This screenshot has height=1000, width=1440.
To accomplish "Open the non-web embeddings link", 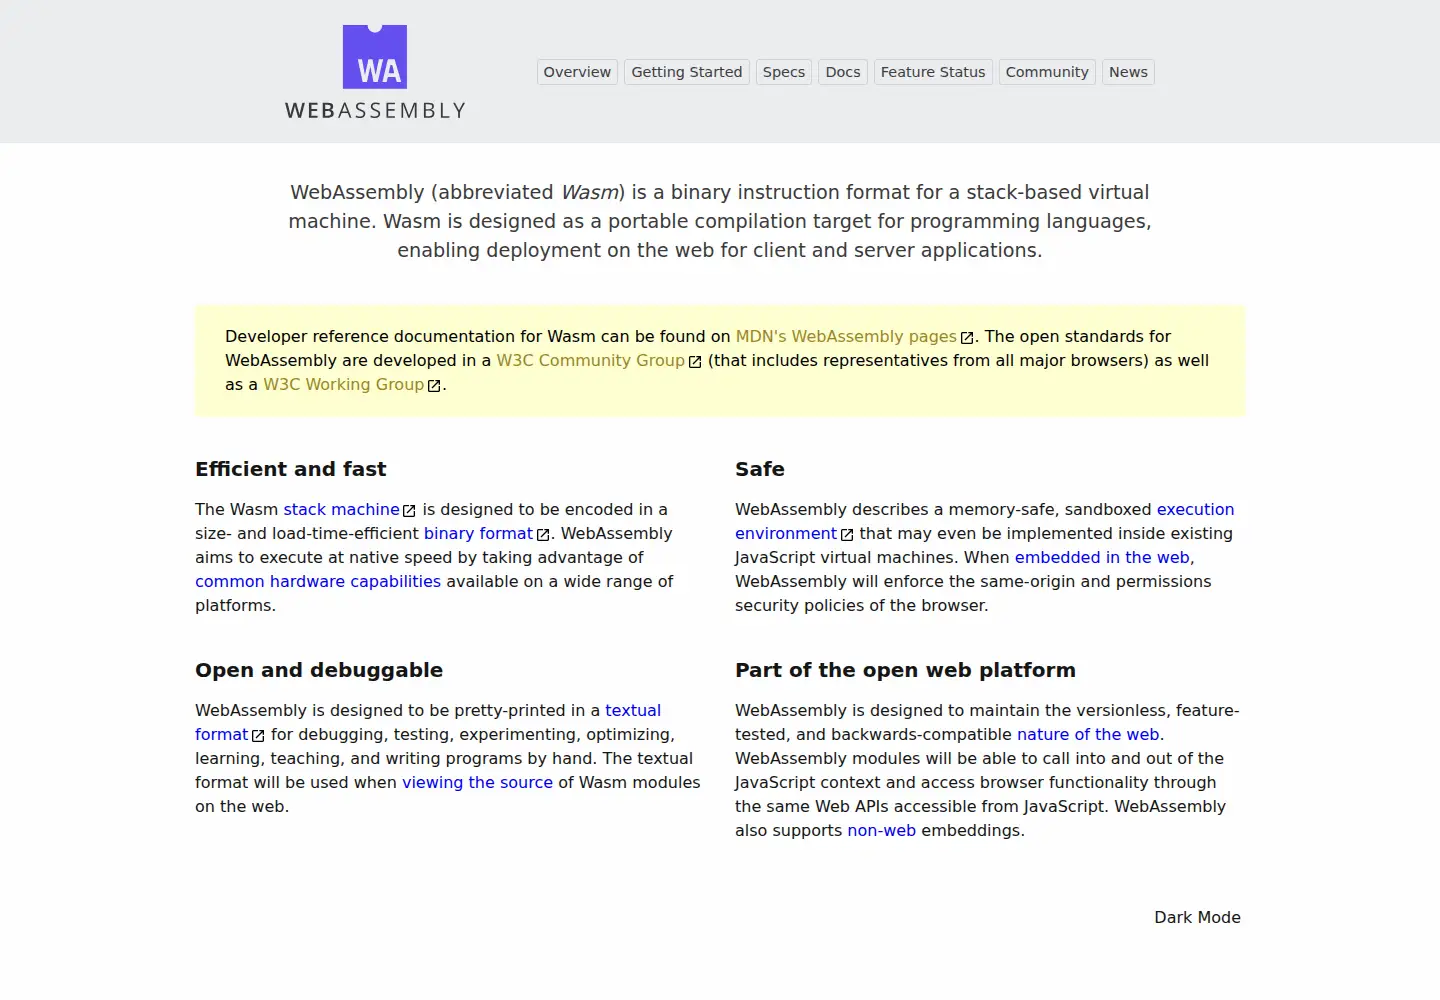I will click(x=881, y=830).
